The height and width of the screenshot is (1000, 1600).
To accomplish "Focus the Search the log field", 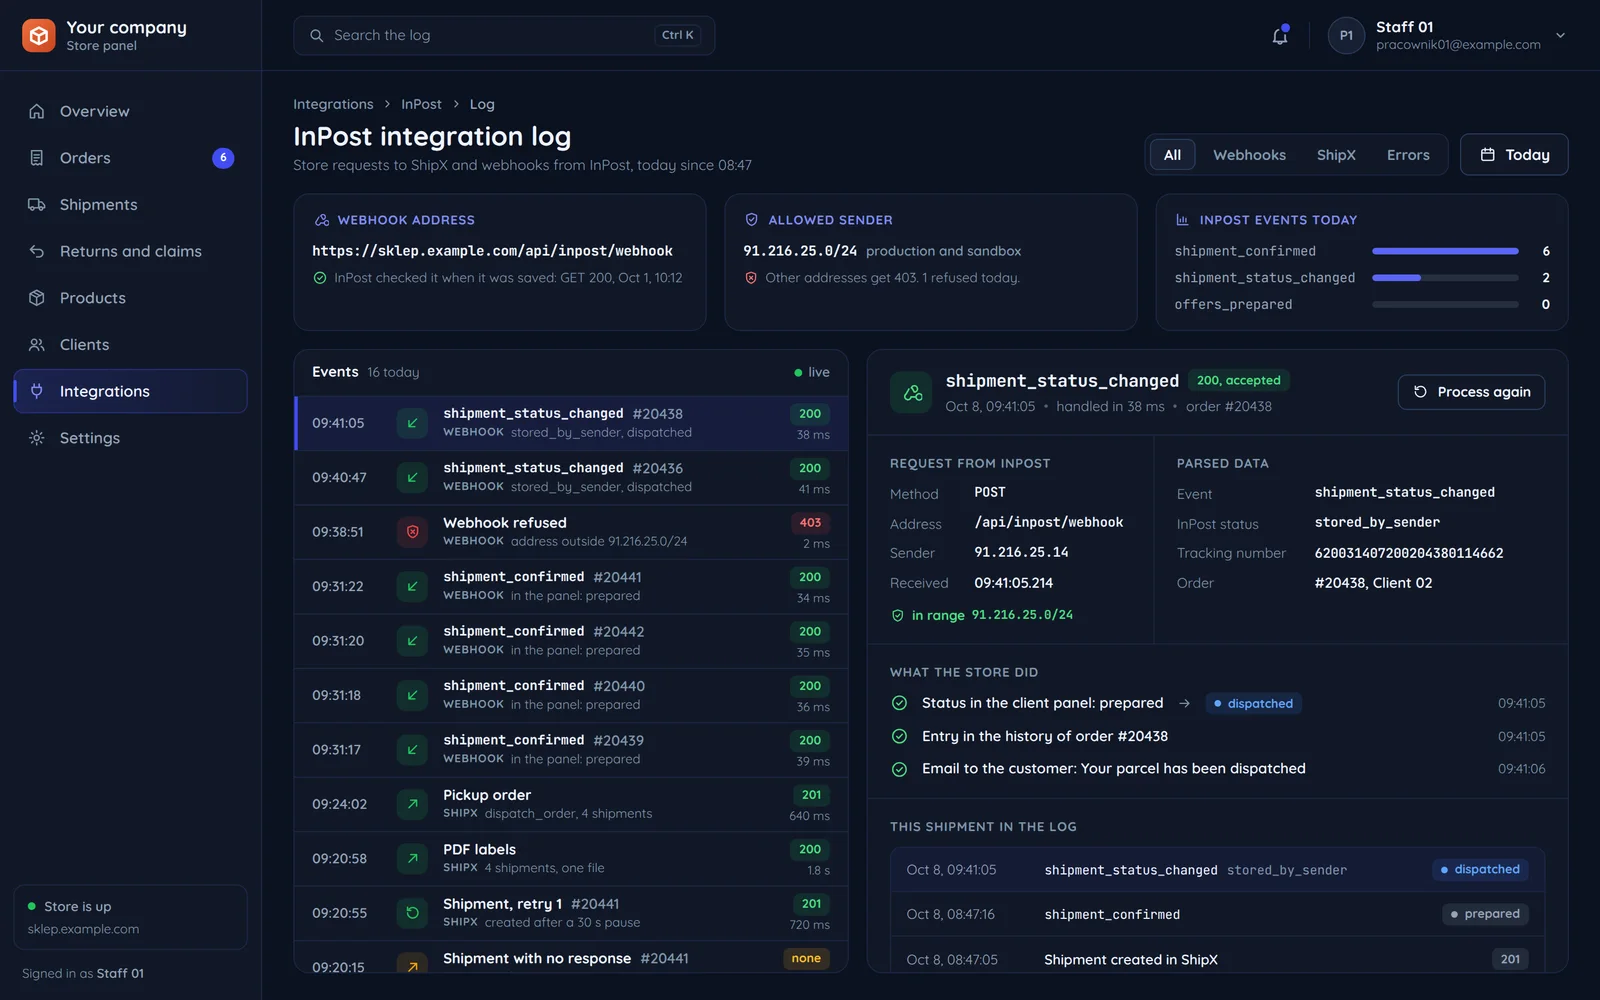I will tap(504, 36).
